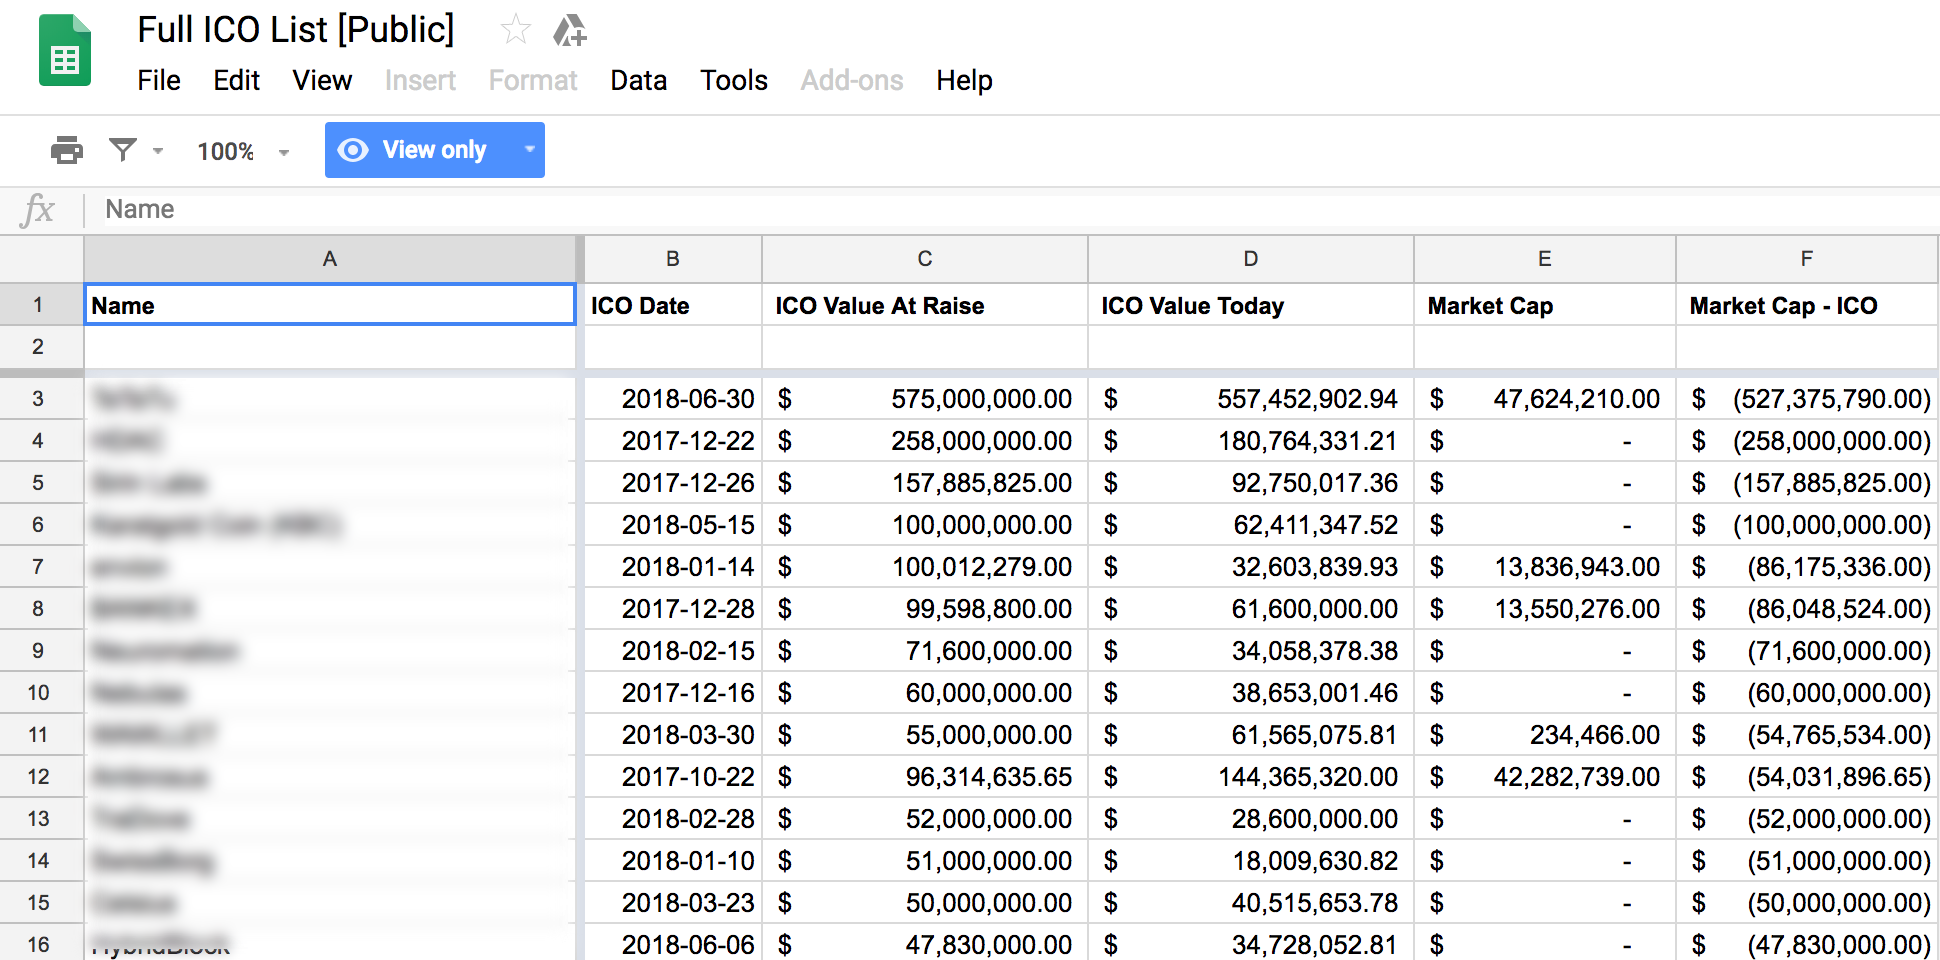Open the Edit menu
Viewport: 1940px width, 960px height.
pos(236,80)
